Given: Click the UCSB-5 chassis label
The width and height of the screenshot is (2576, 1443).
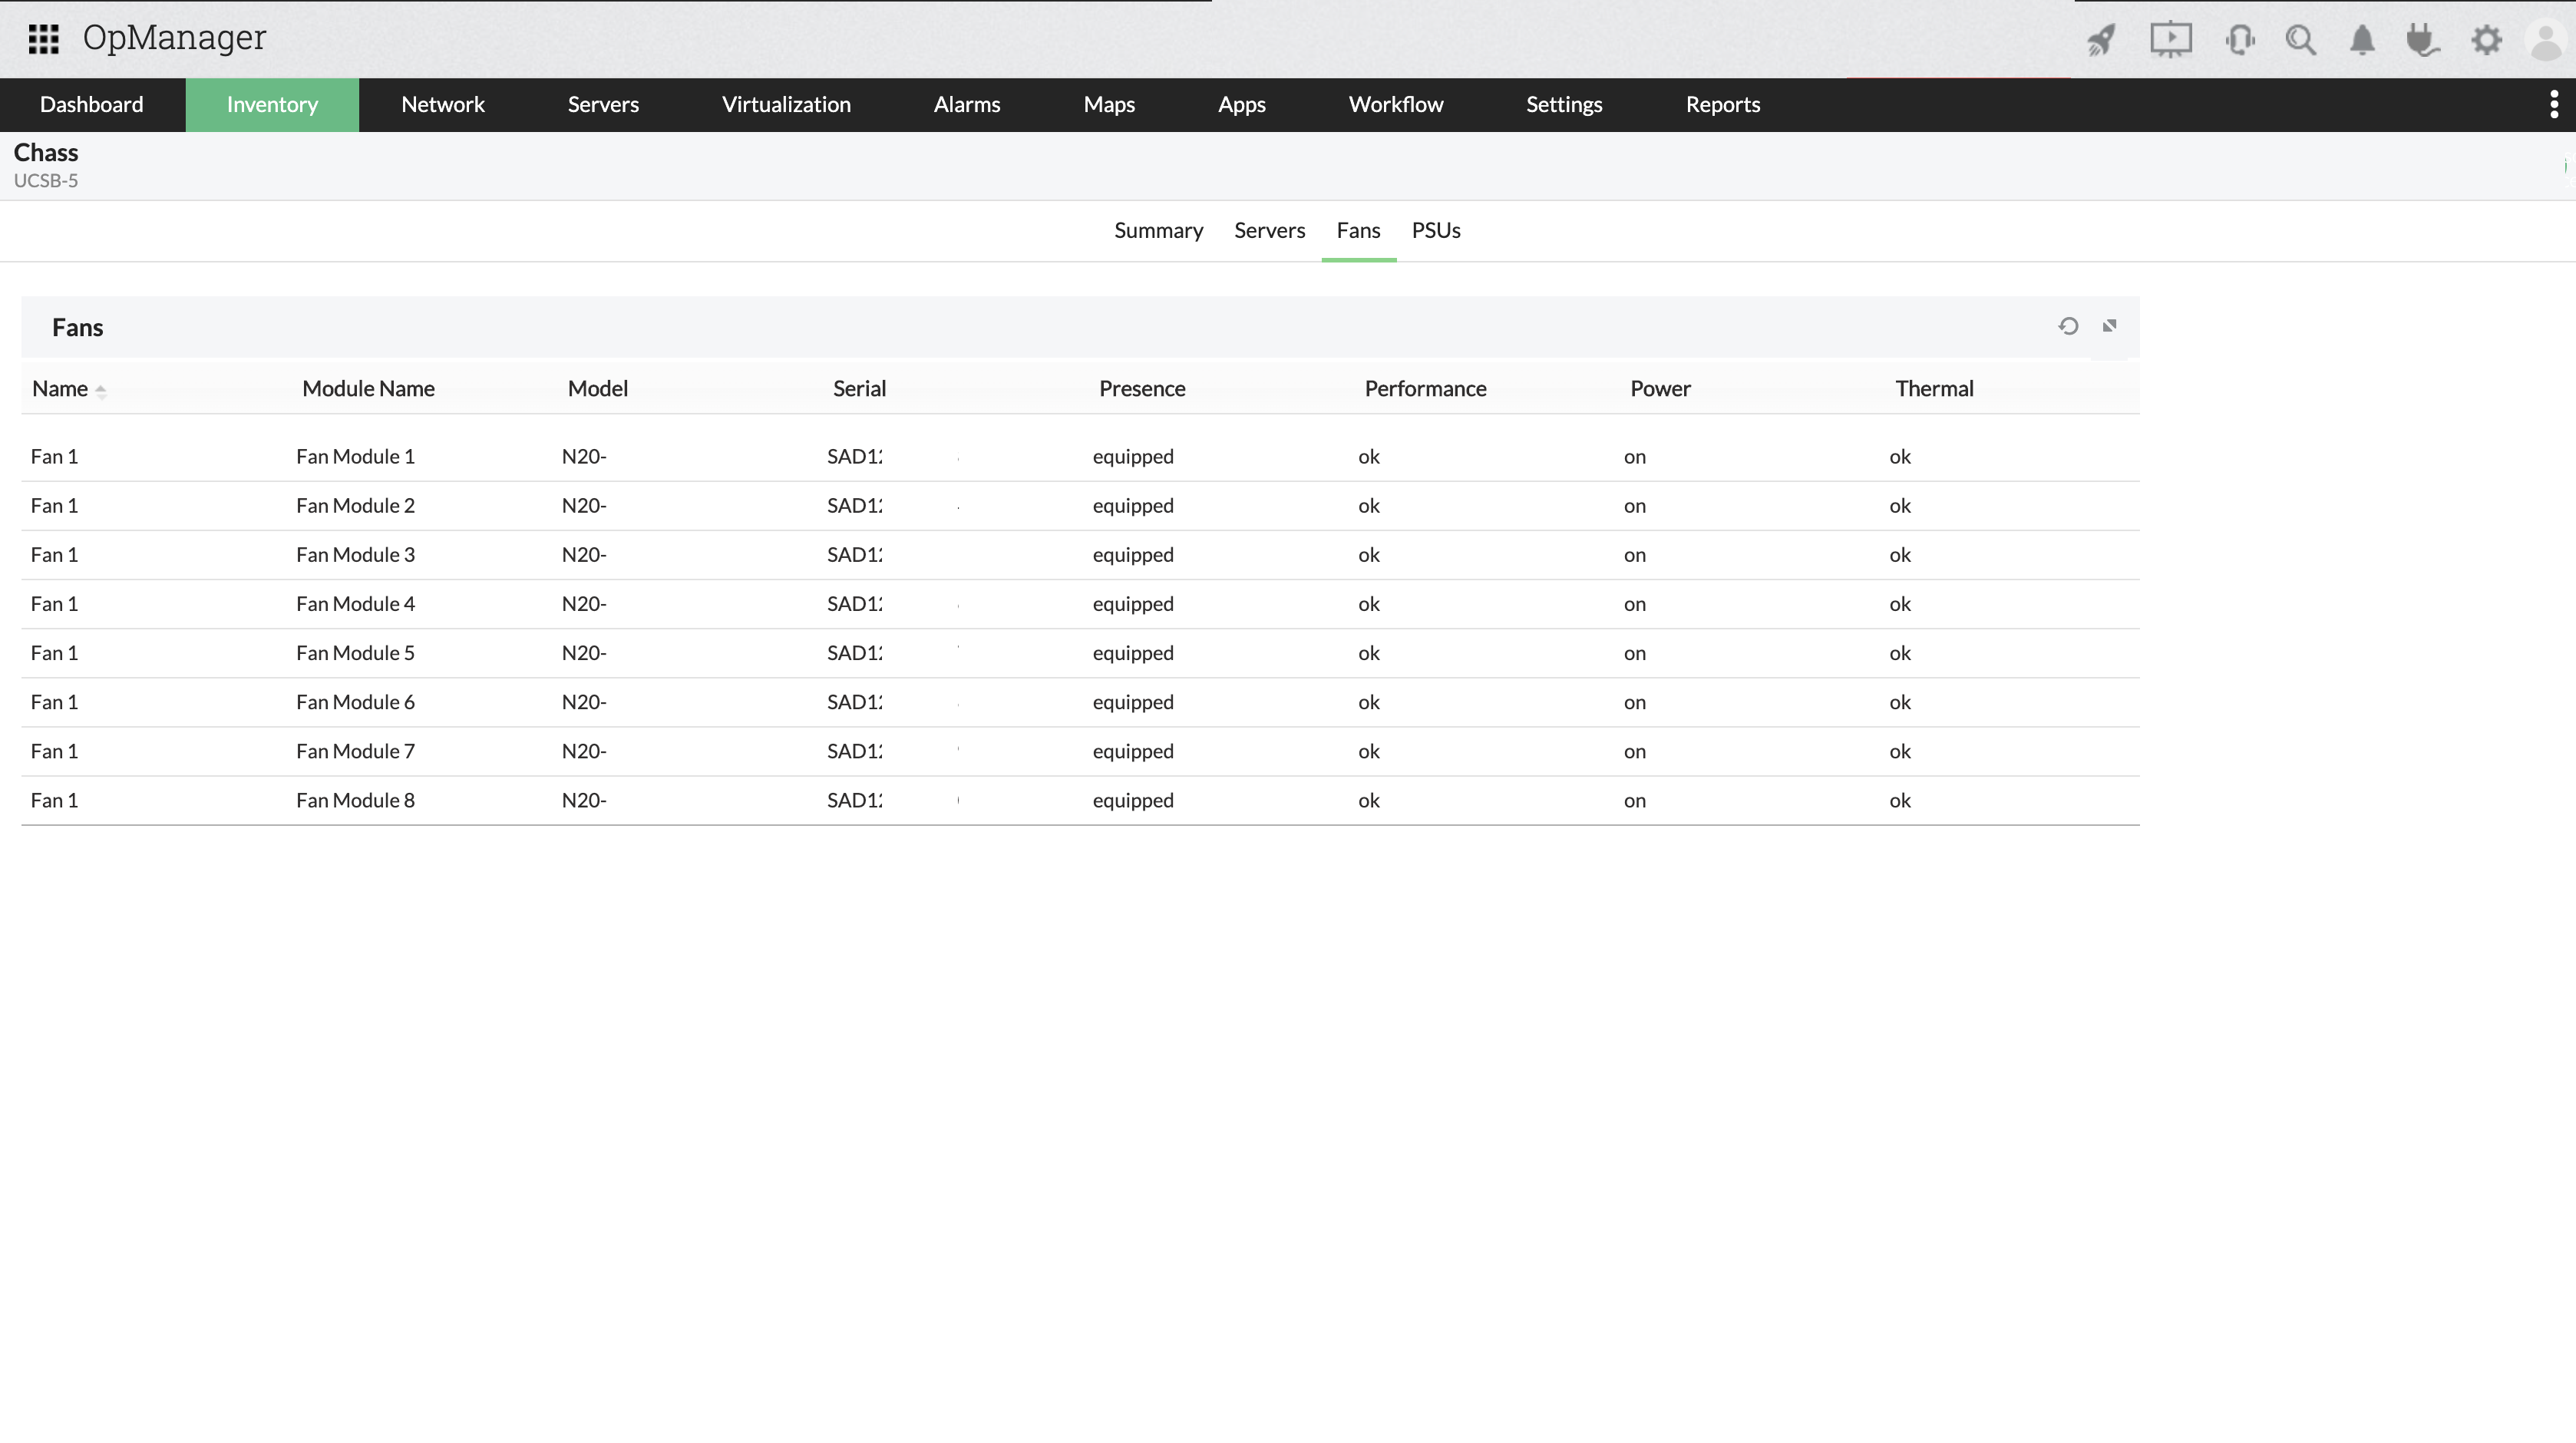Looking at the screenshot, I should point(46,181).
